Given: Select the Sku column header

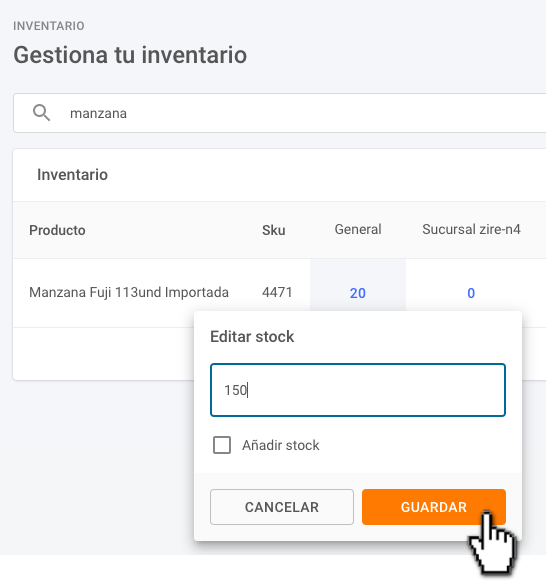Looking at the screenshot, I should tap(274, 230).
